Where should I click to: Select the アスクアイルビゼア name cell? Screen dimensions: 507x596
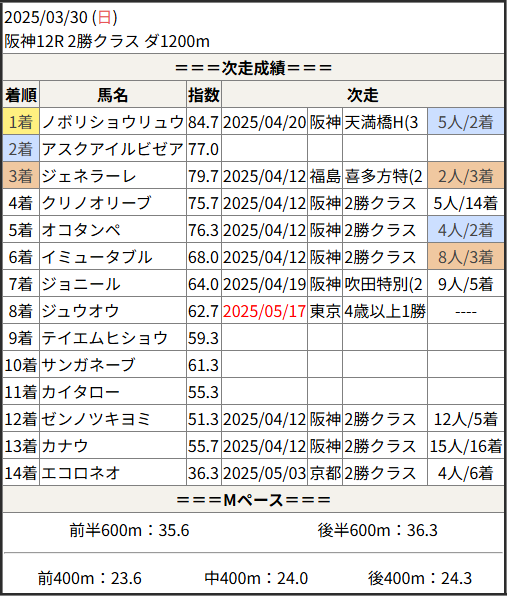[x=113, y=149]
